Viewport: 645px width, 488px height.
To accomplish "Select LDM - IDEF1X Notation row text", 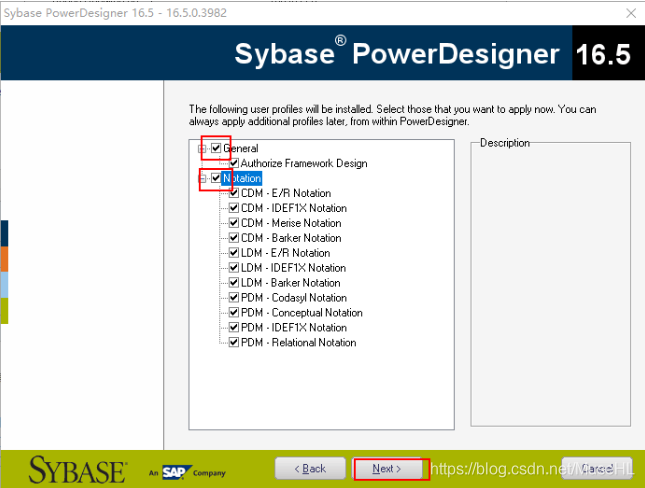I will 293,268.
